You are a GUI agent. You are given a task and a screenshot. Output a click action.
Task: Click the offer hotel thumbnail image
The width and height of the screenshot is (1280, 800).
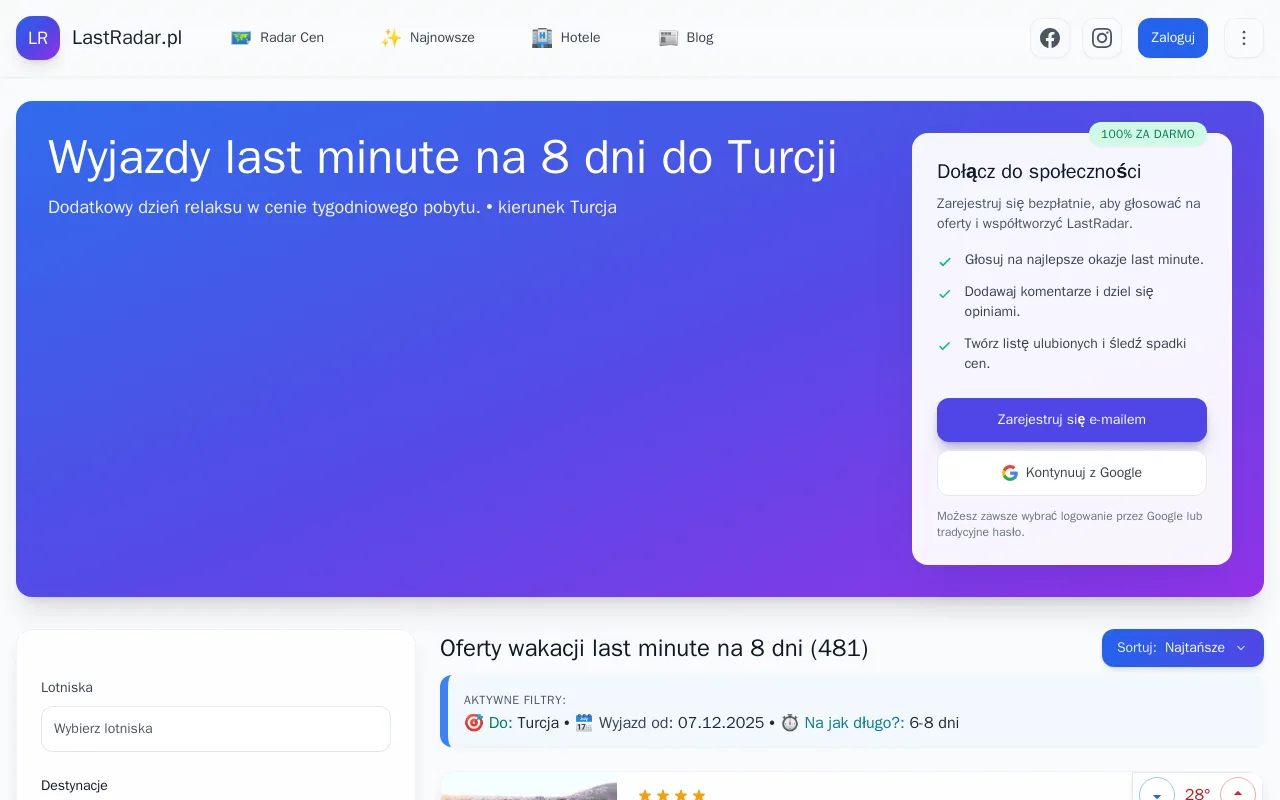click(x=529, y=790)
